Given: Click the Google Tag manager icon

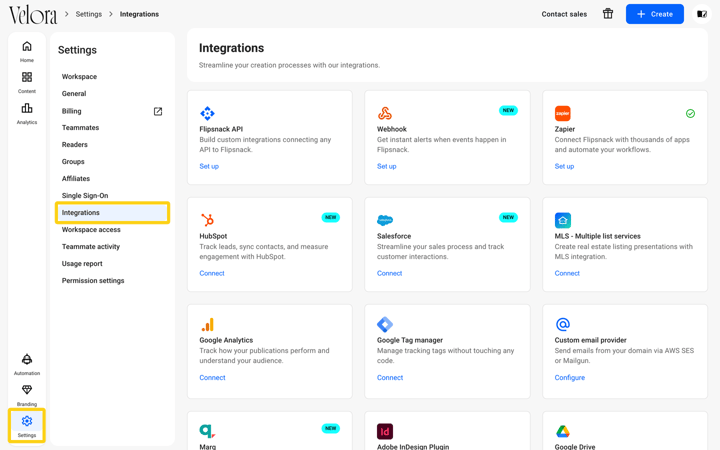Looking at the screenshot, I should tap(385, 325).
